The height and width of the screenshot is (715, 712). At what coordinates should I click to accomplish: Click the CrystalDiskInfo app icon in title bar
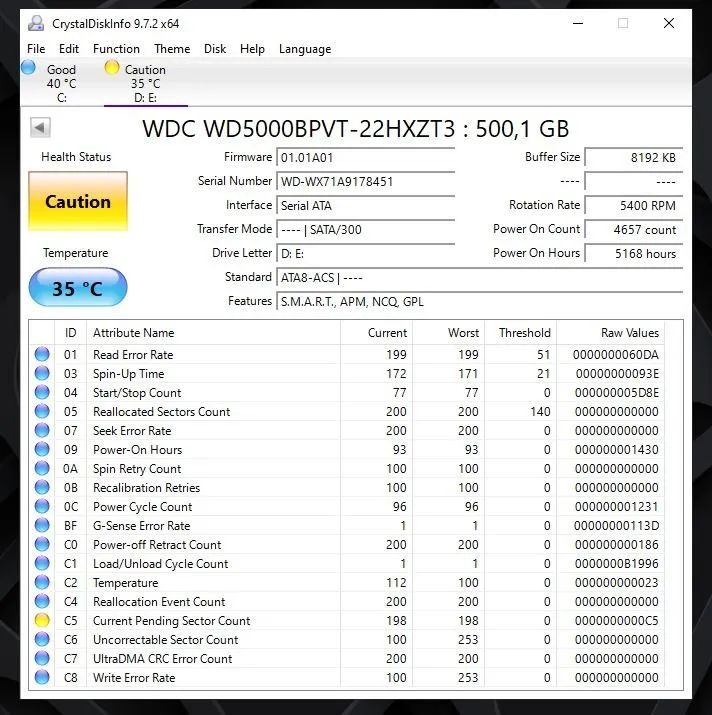(36, 23)
